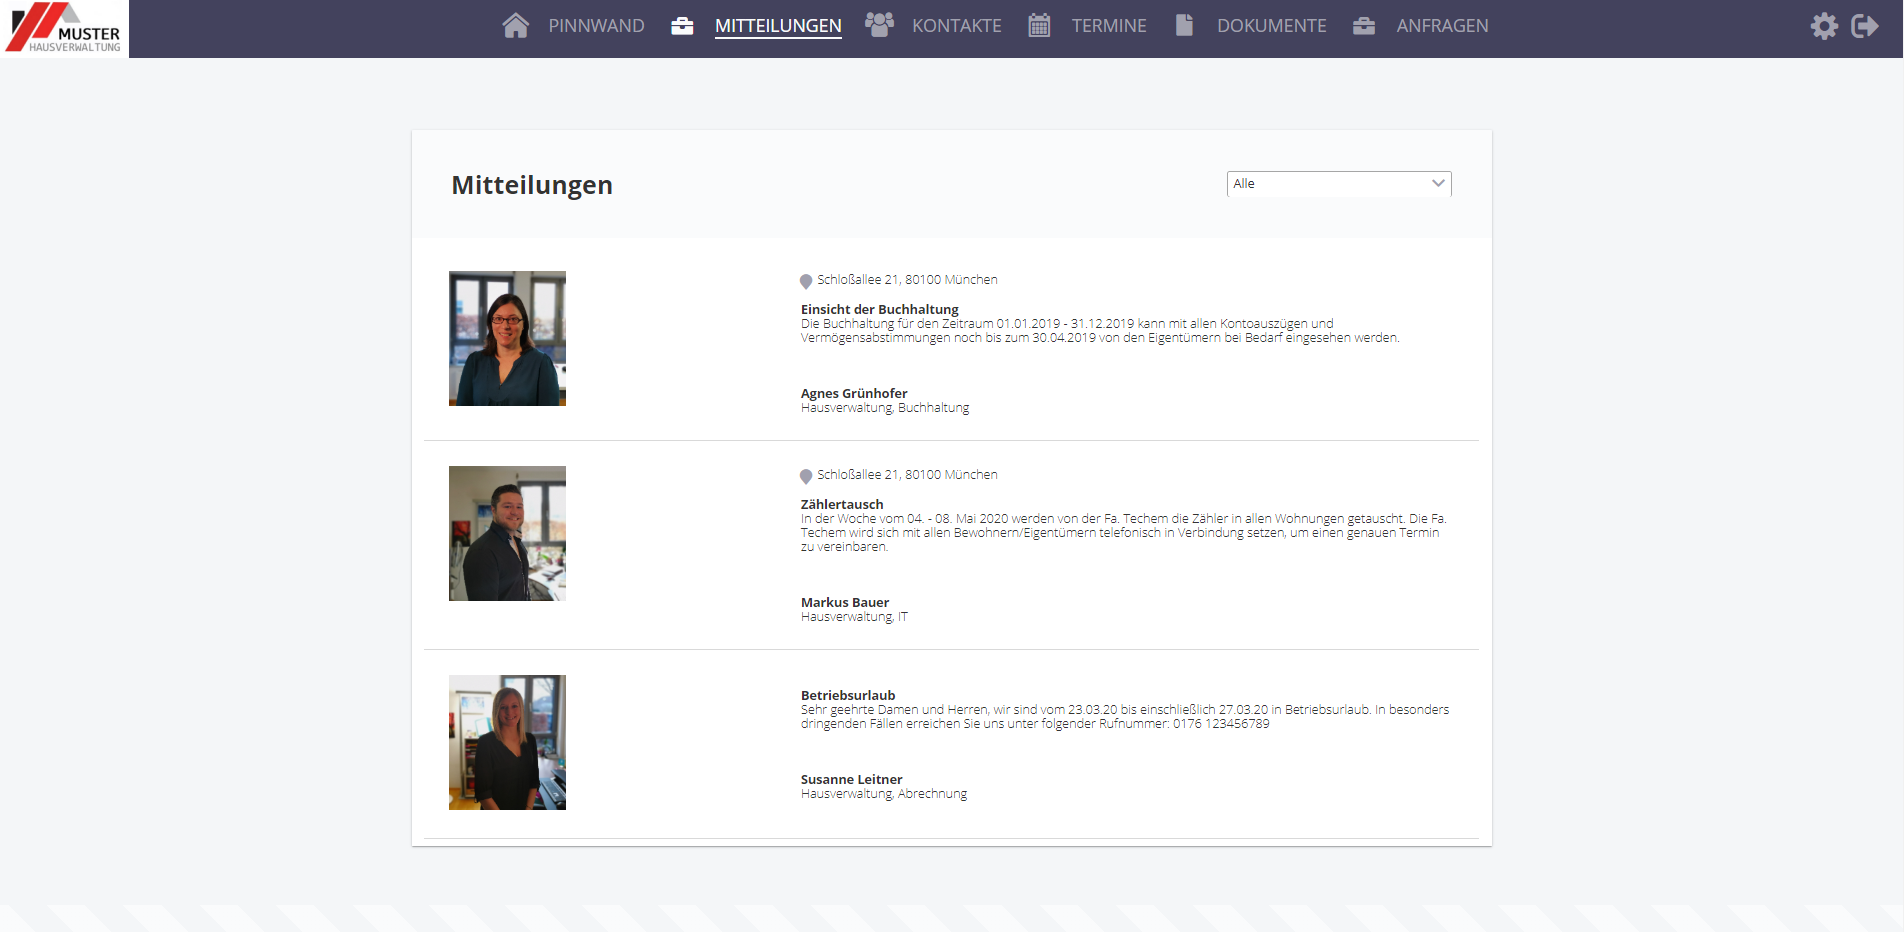The image size is (1904, 932).
Task: Click the calendar icon beside Termine
Action: [1039, 26]
